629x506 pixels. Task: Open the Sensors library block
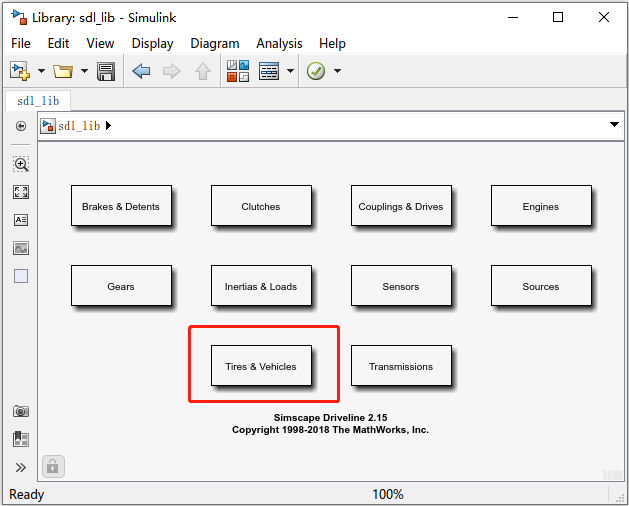(401, 286)
